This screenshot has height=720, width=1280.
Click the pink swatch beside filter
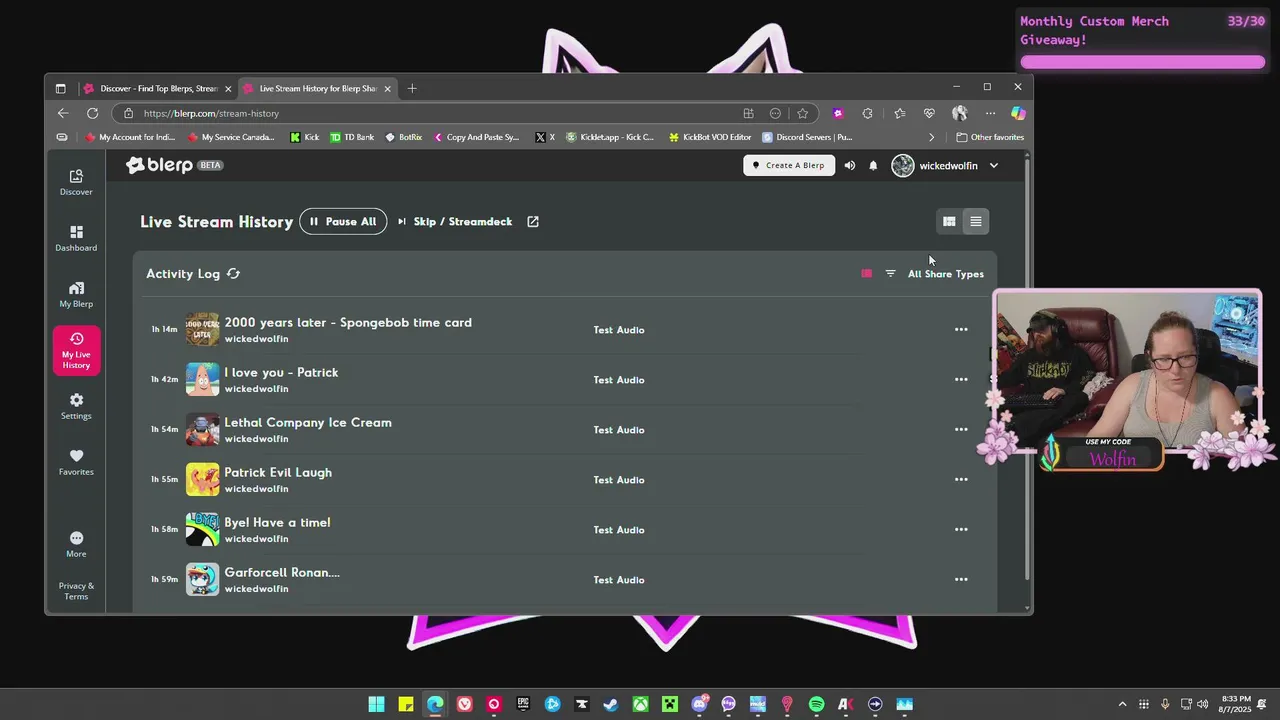tap(866, 274)
